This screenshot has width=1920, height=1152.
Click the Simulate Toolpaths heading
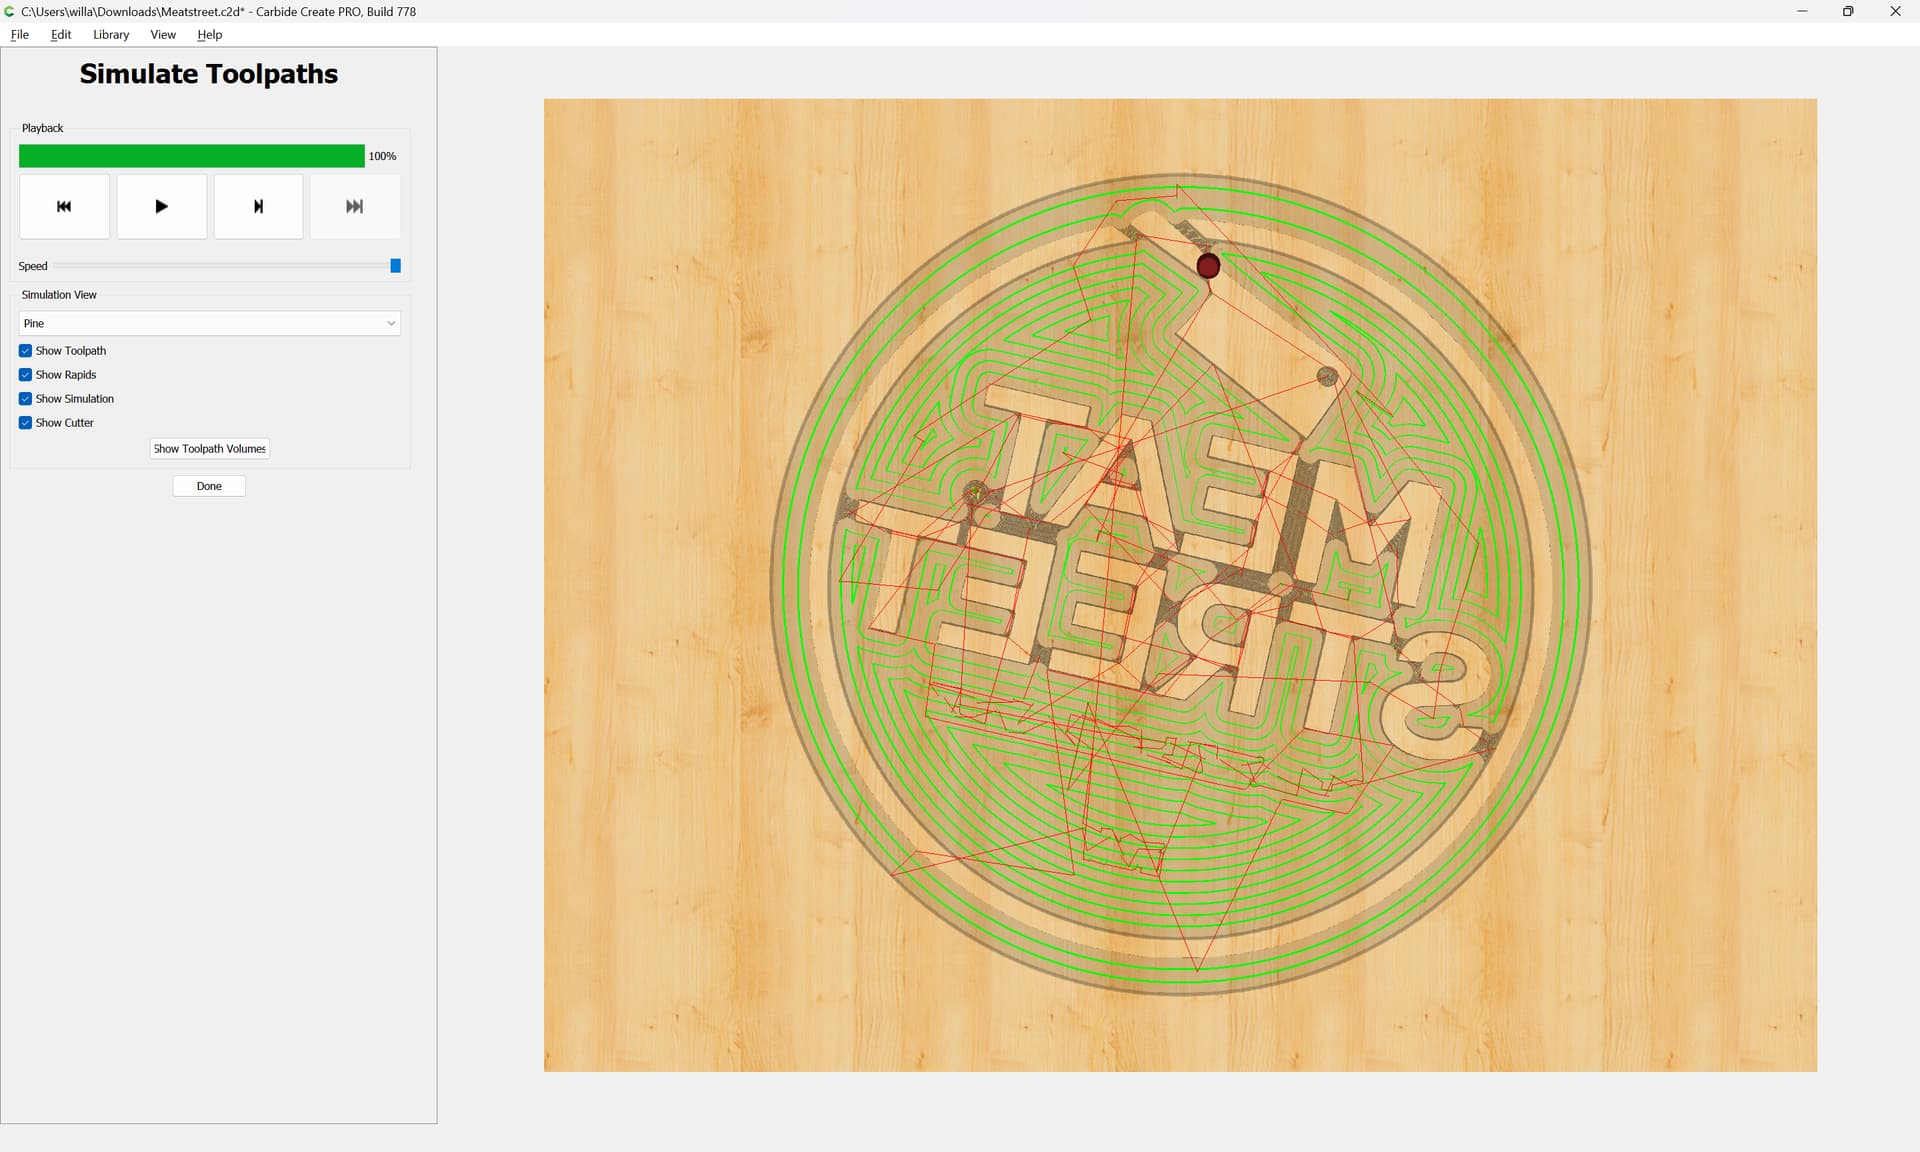pyautogui.click(x=209, y=74)
